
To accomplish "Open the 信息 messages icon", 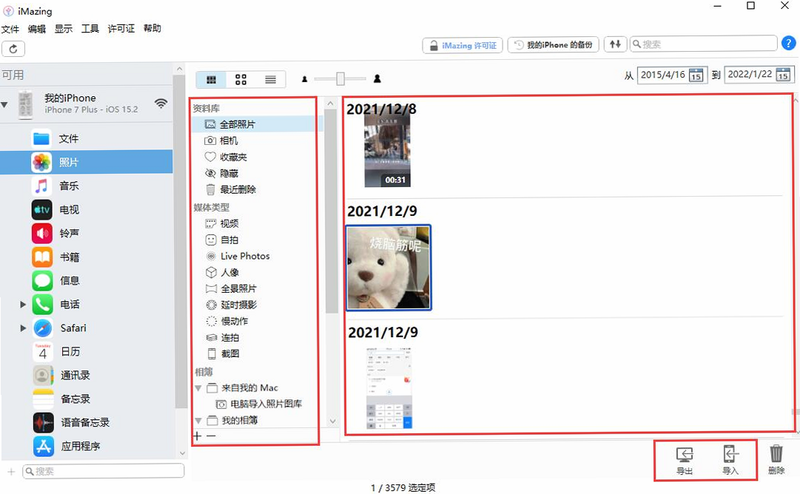I will 42,280.
